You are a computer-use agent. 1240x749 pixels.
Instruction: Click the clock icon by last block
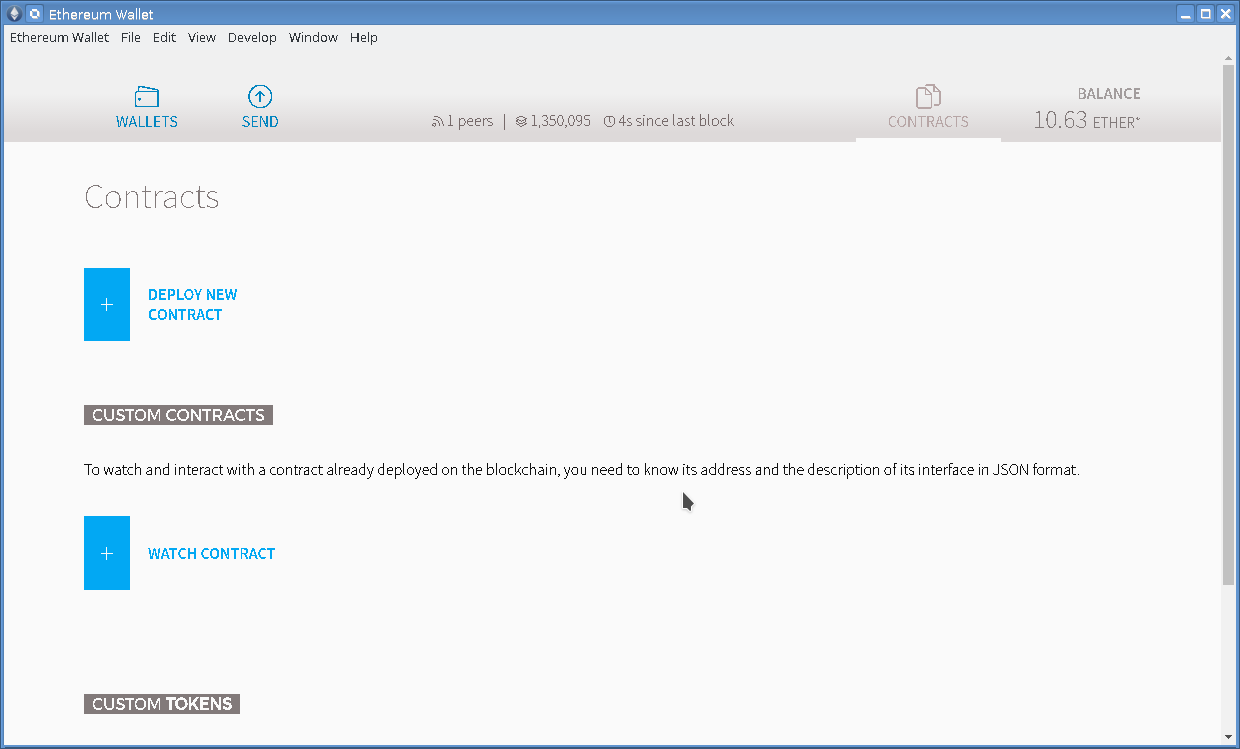click(609, 122)
